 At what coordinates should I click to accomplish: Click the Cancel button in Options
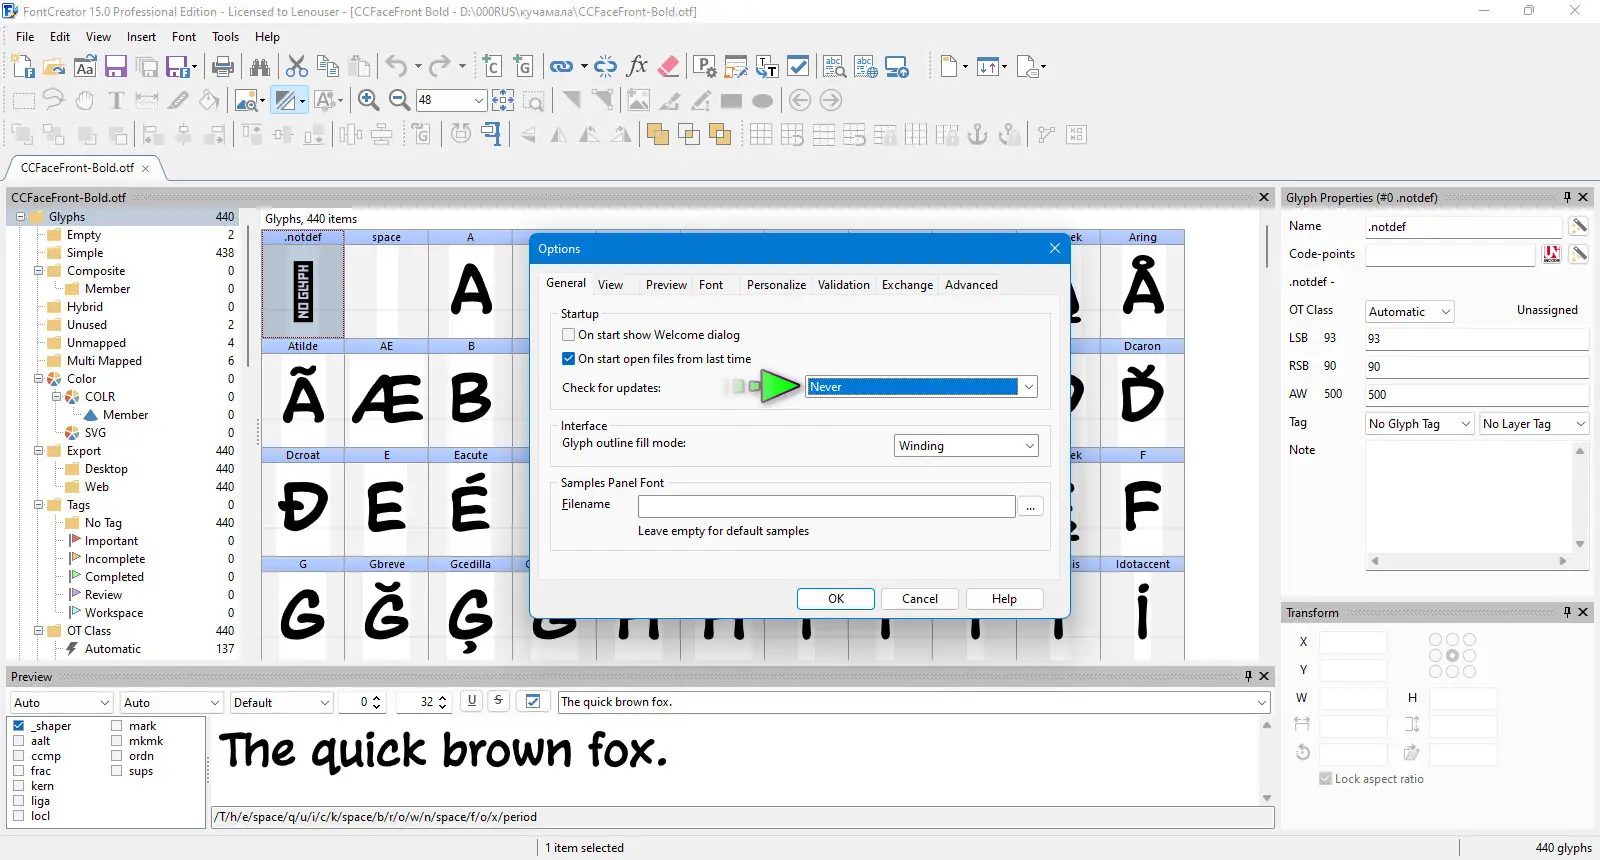(920, 599)
